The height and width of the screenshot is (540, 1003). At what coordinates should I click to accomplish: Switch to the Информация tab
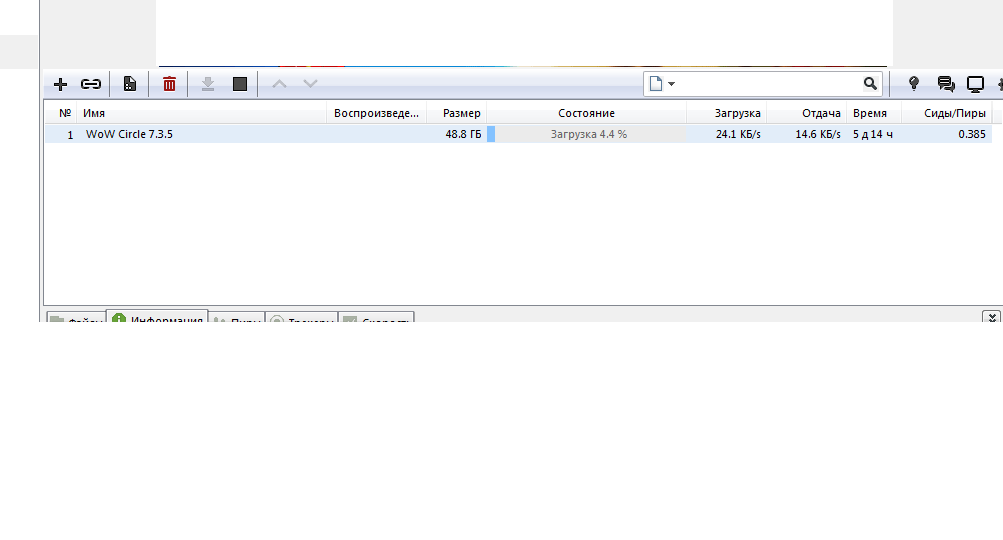[157, 319]
